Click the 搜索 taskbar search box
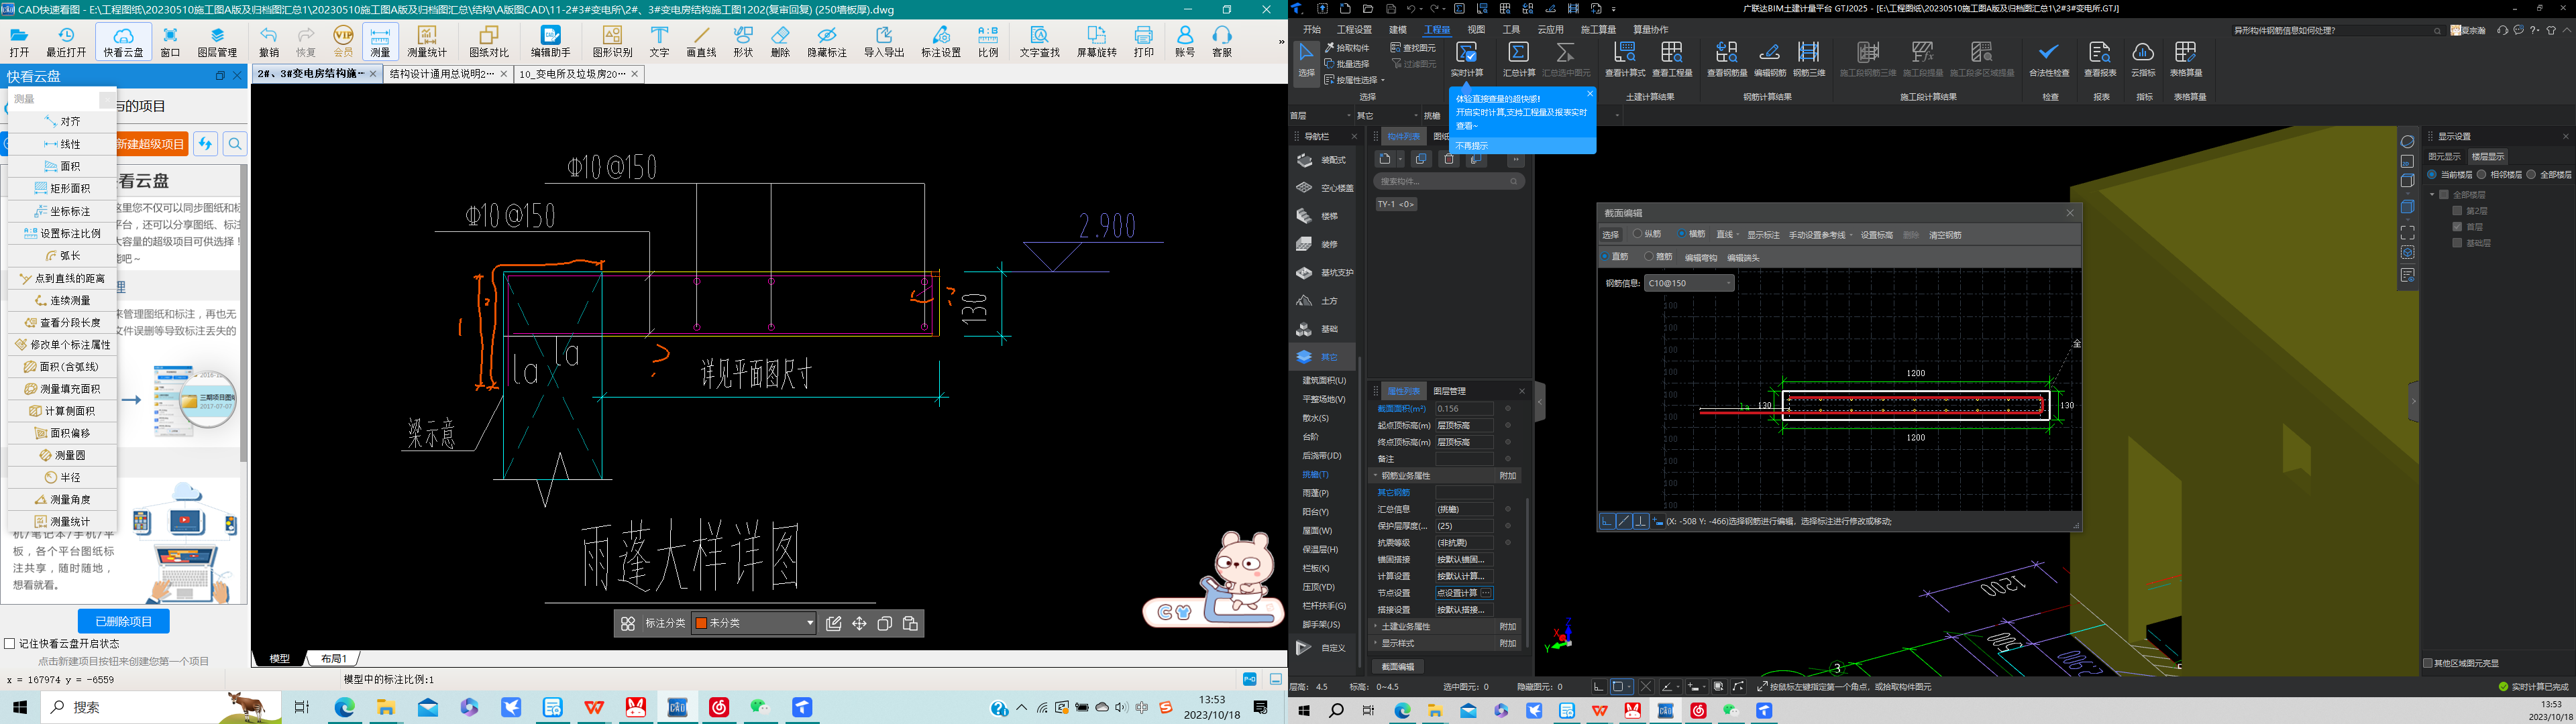This screenshot has height=724, width=2576. (161, 707)
